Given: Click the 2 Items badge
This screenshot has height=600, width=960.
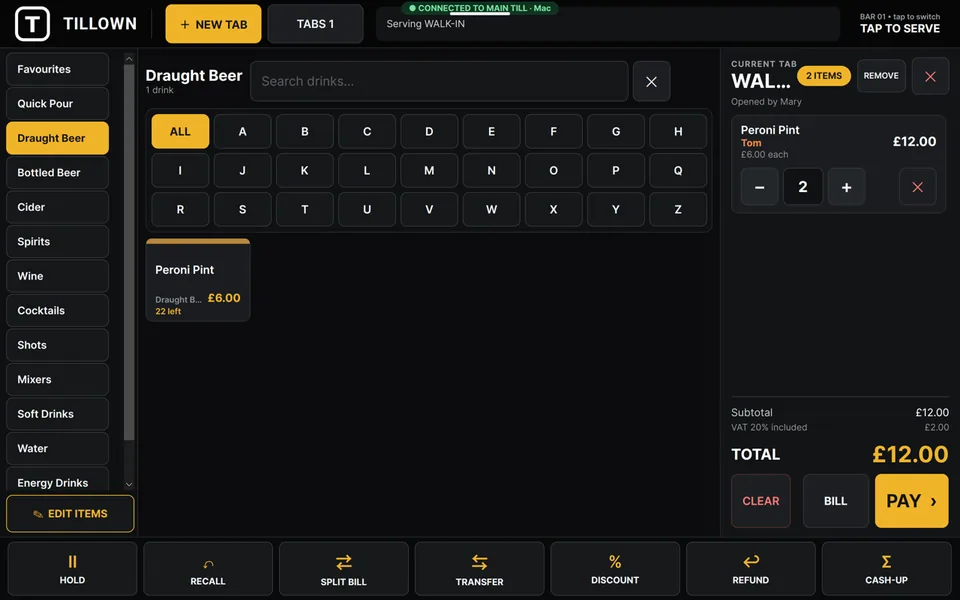Looking at the screenshot, I should coord(823,76).
